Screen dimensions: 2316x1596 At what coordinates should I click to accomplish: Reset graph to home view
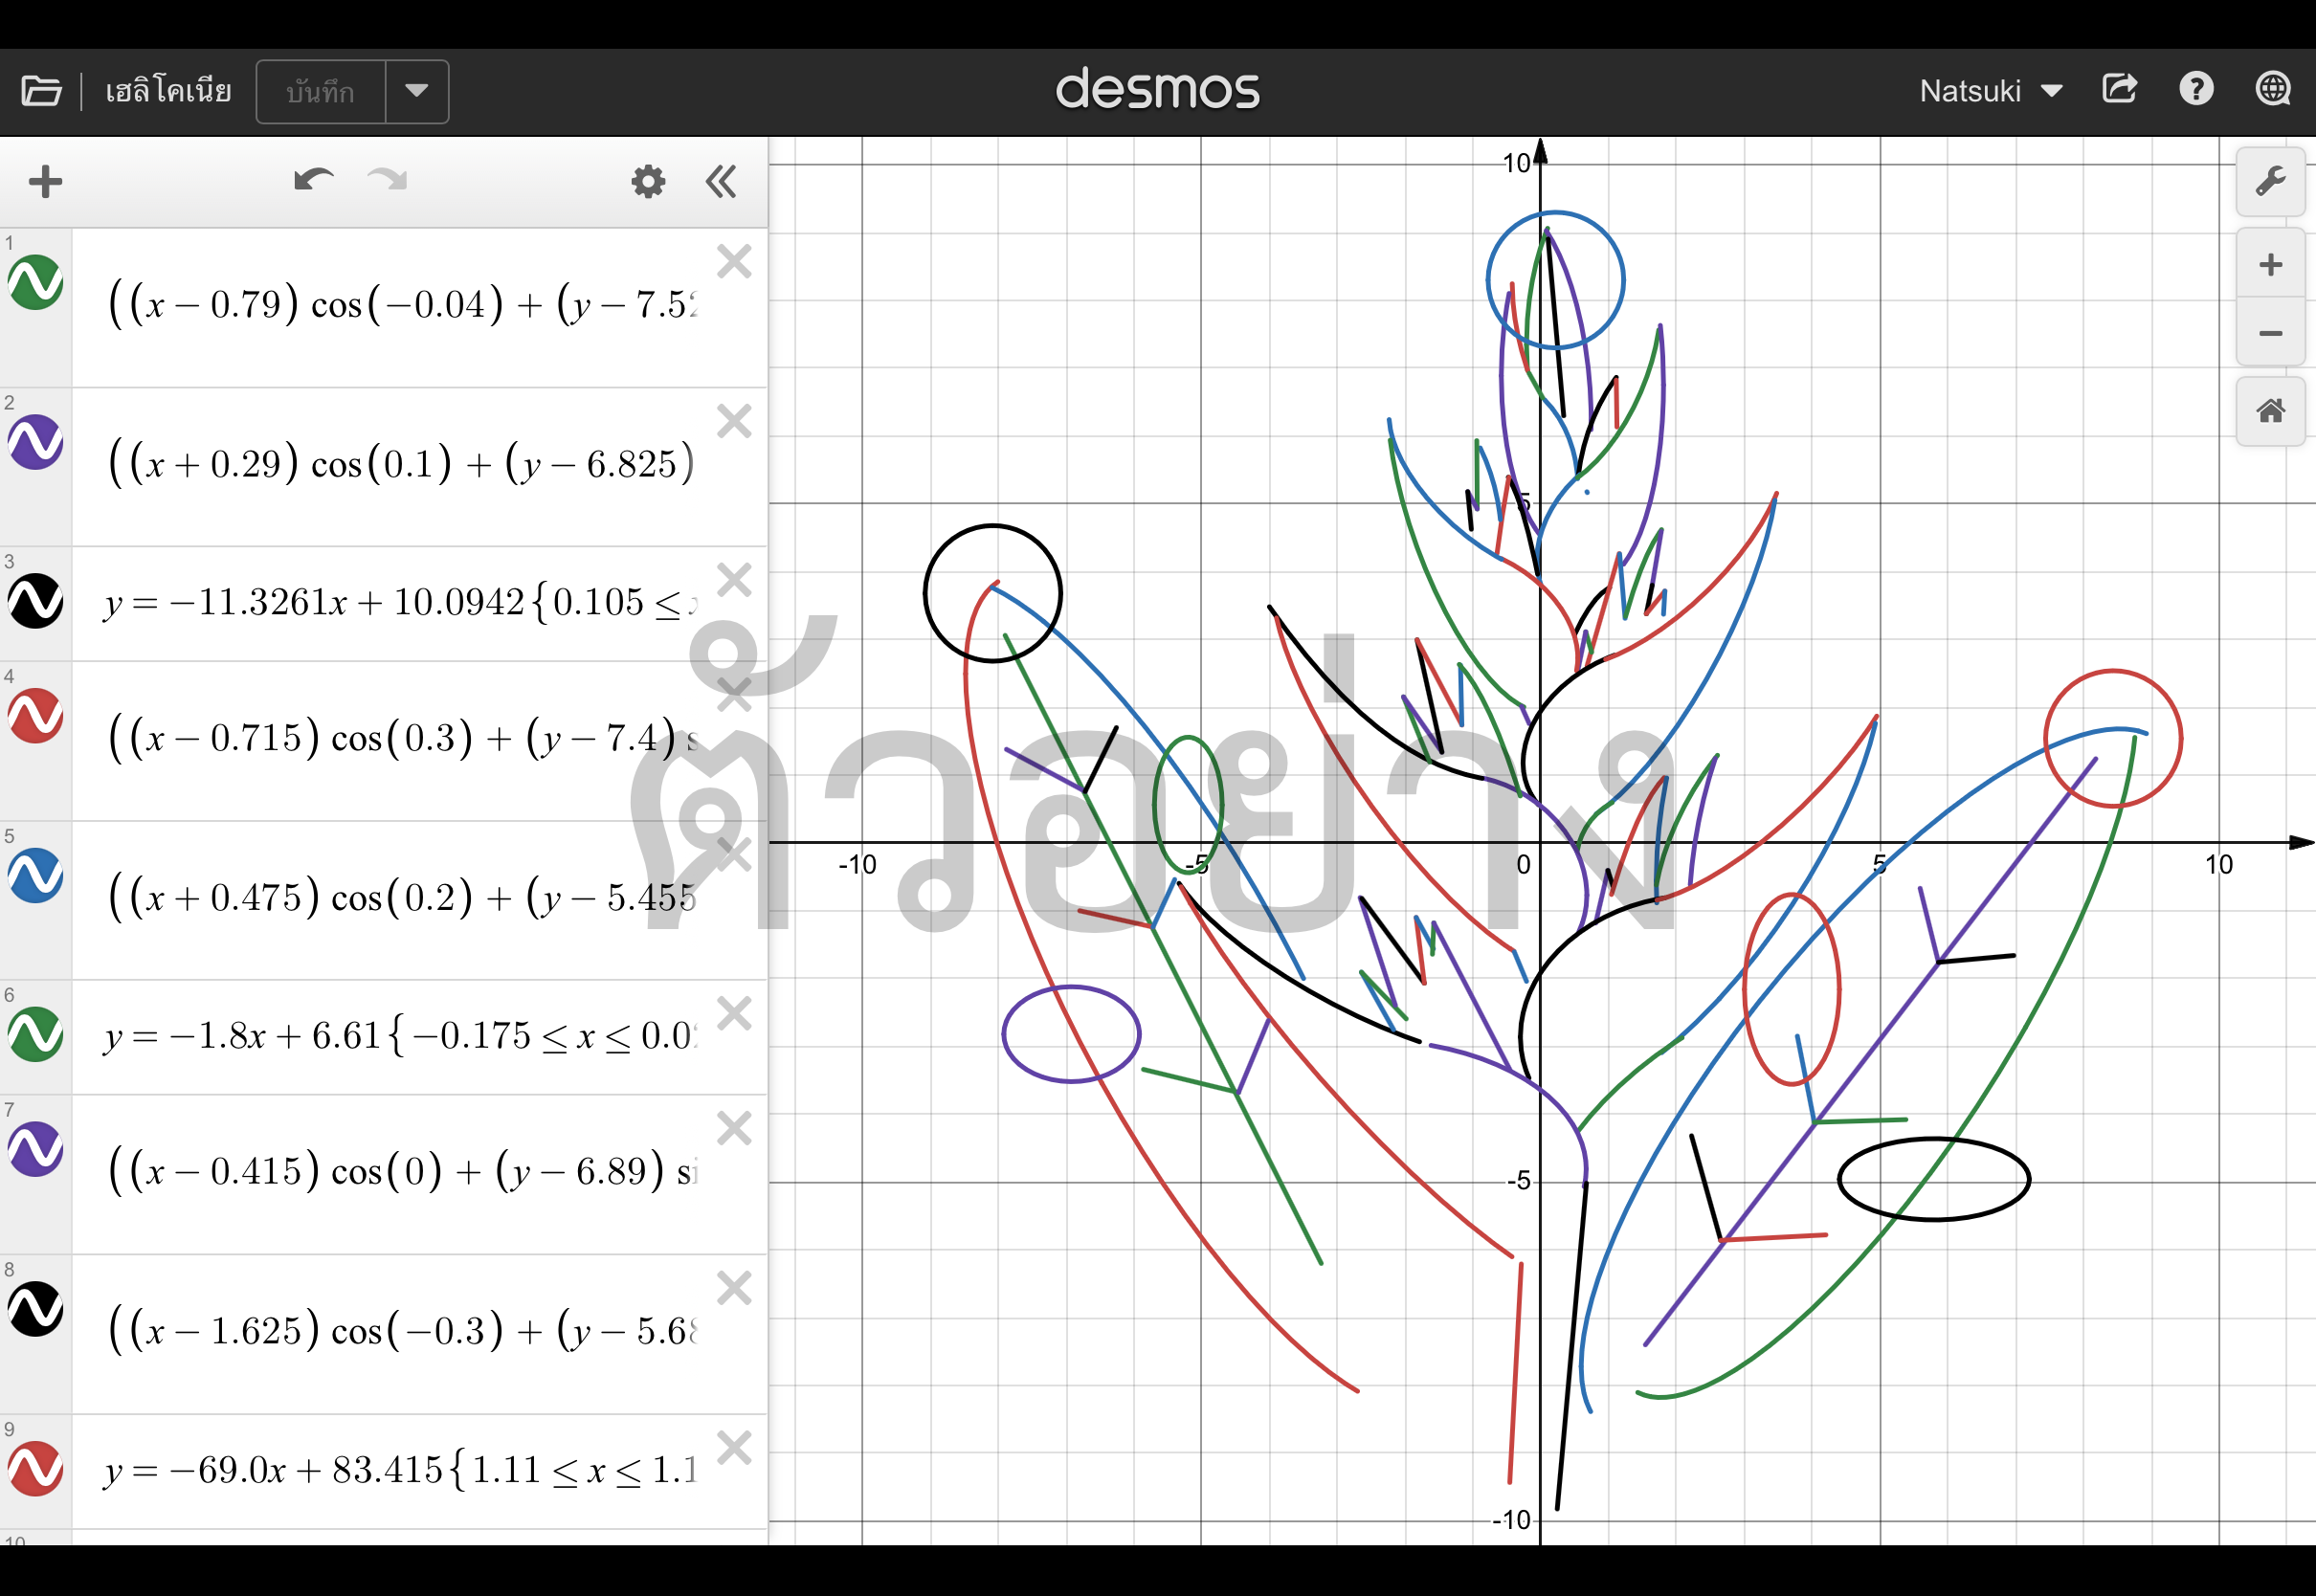pos(2270,411)
